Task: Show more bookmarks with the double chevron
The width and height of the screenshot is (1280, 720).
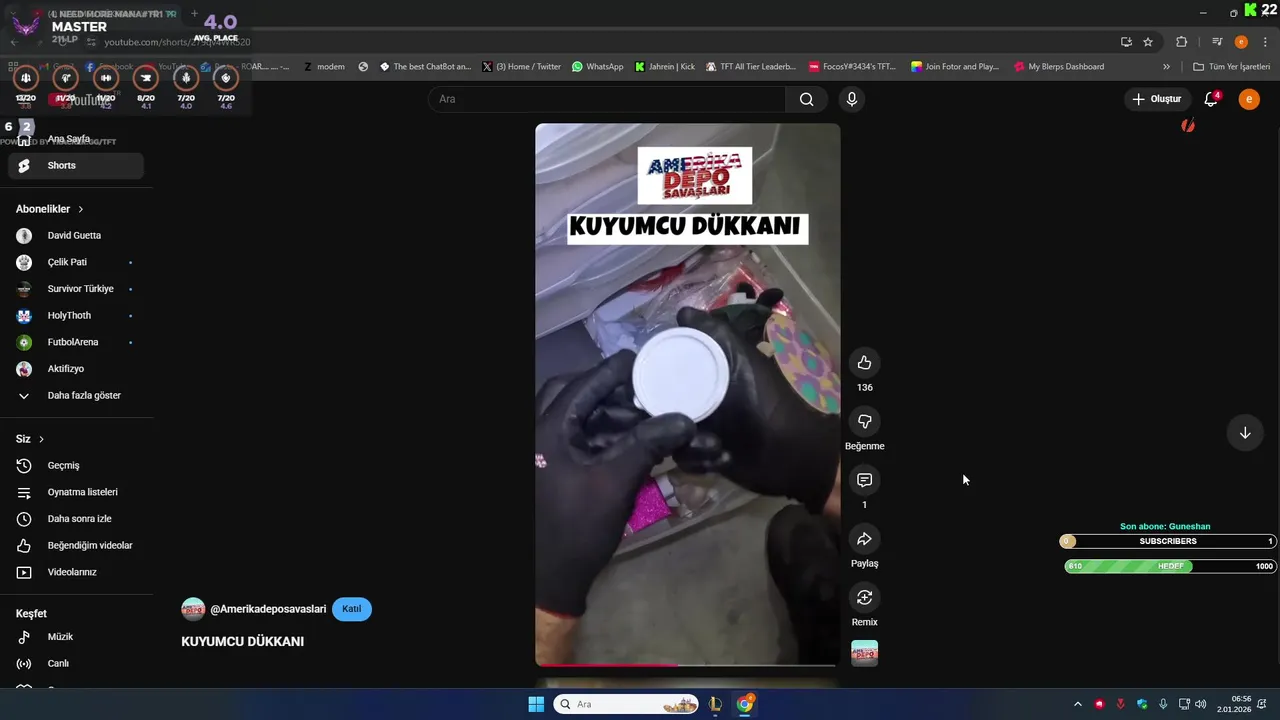Action: [x=1166, y=67]
